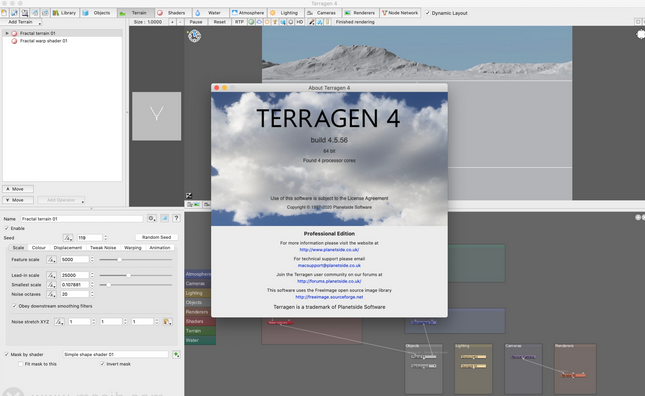Open Noise stretch XYZ animation function dropdown
The height and width of the screenshot is (396, 645).
pos(60,322)
